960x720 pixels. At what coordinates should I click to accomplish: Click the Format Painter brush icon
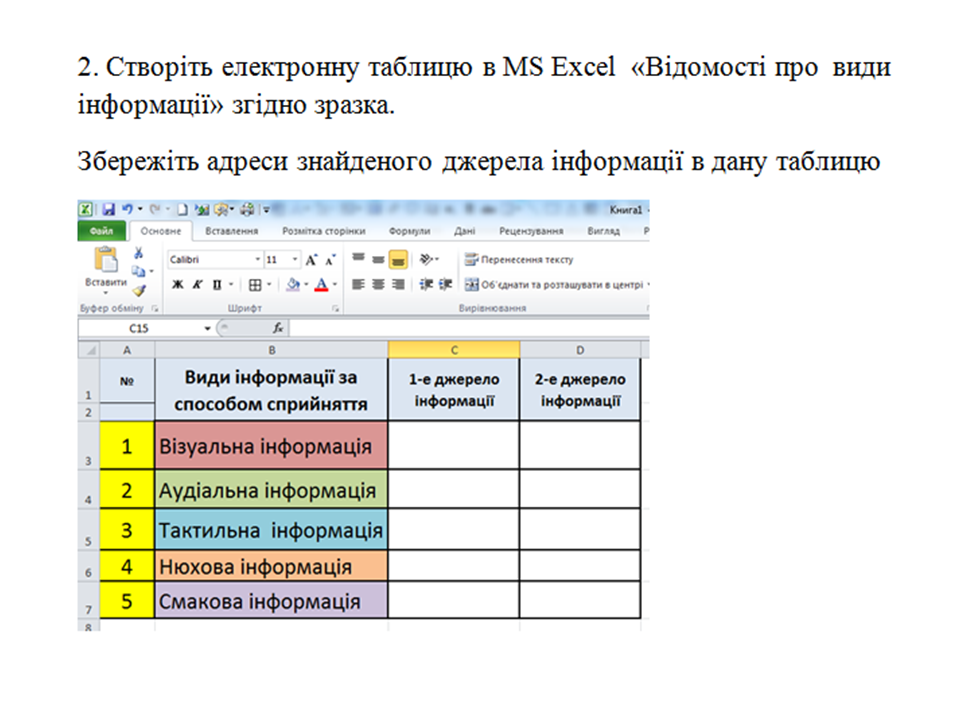[x=139, y=290]
